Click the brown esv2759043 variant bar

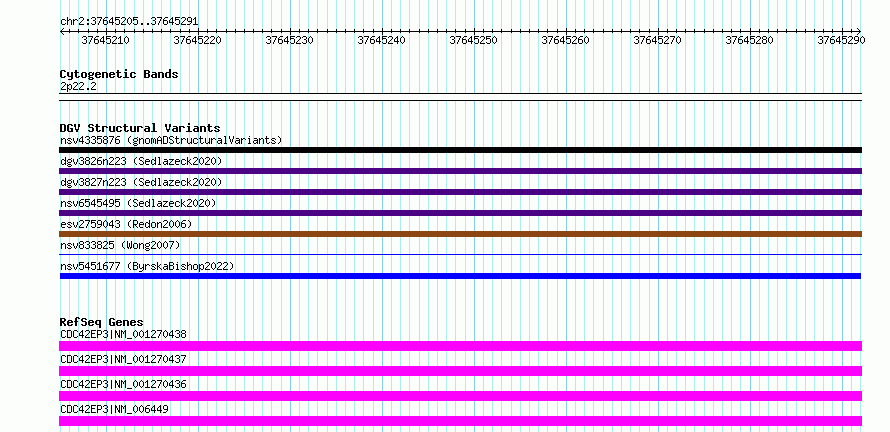[x=460, y=234]
